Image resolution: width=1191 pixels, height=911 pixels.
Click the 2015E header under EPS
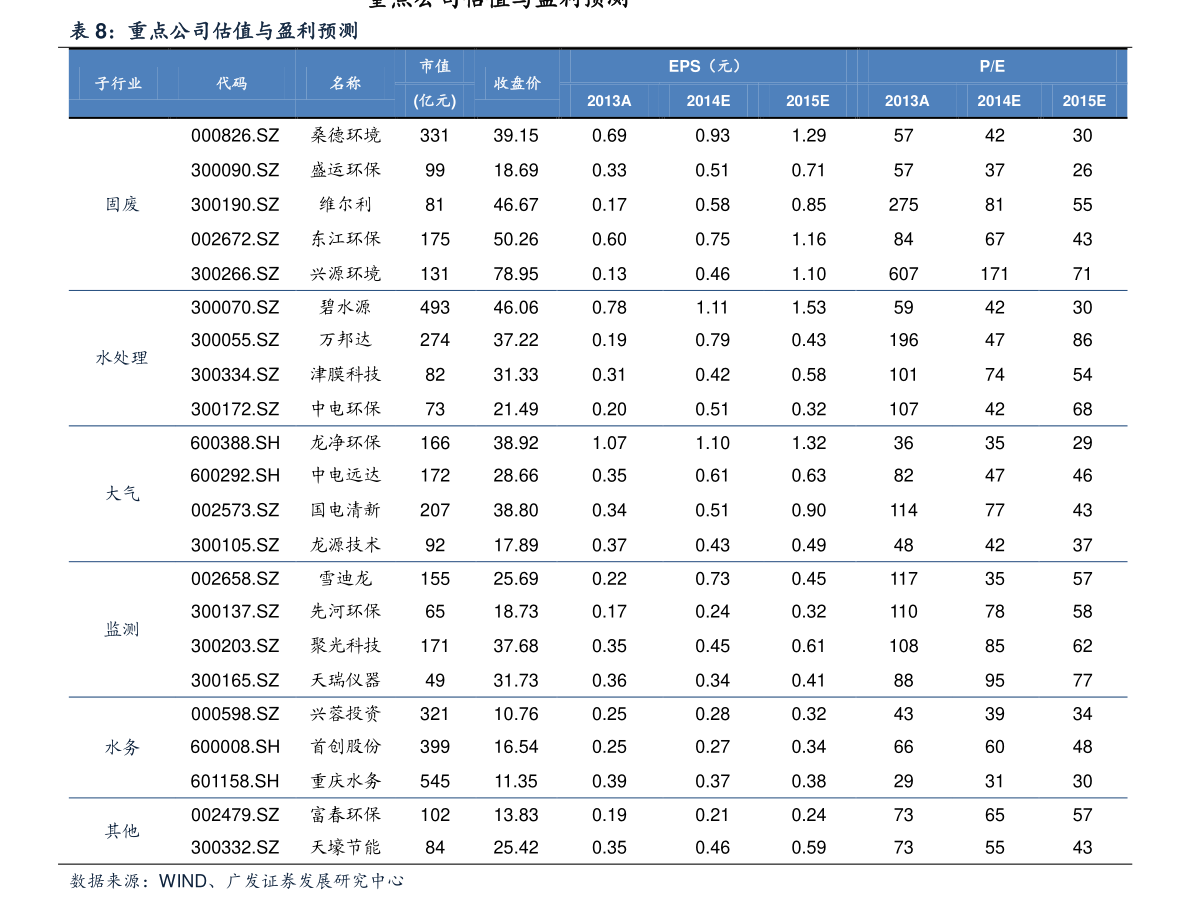tap(807, 101)
